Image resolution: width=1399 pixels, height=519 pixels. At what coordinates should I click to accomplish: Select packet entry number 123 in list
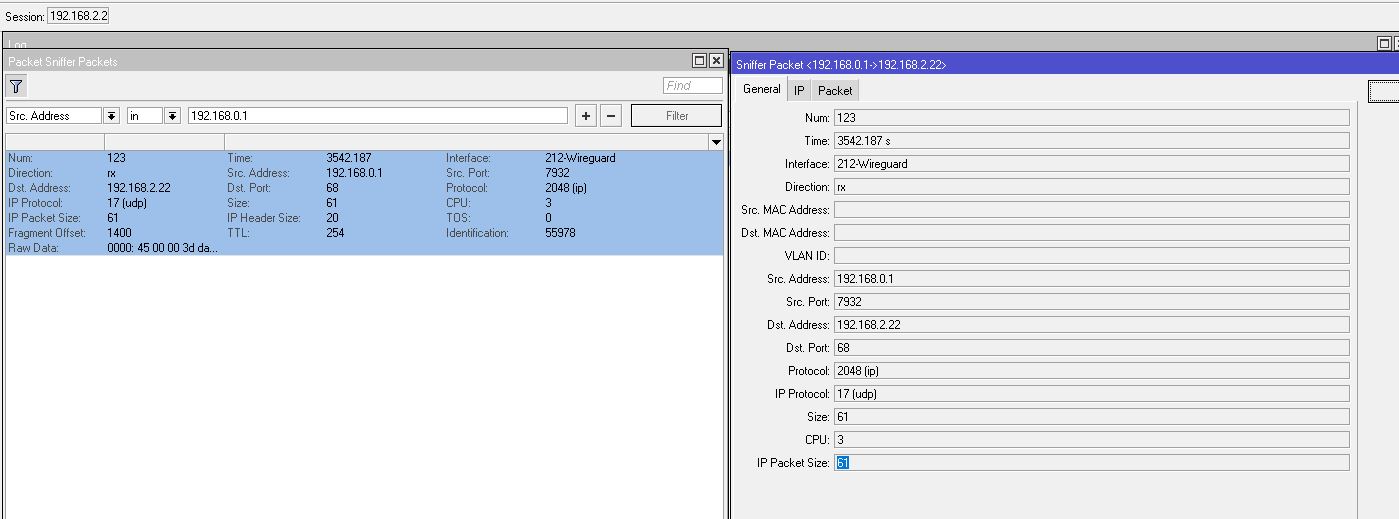coord(364,203)
